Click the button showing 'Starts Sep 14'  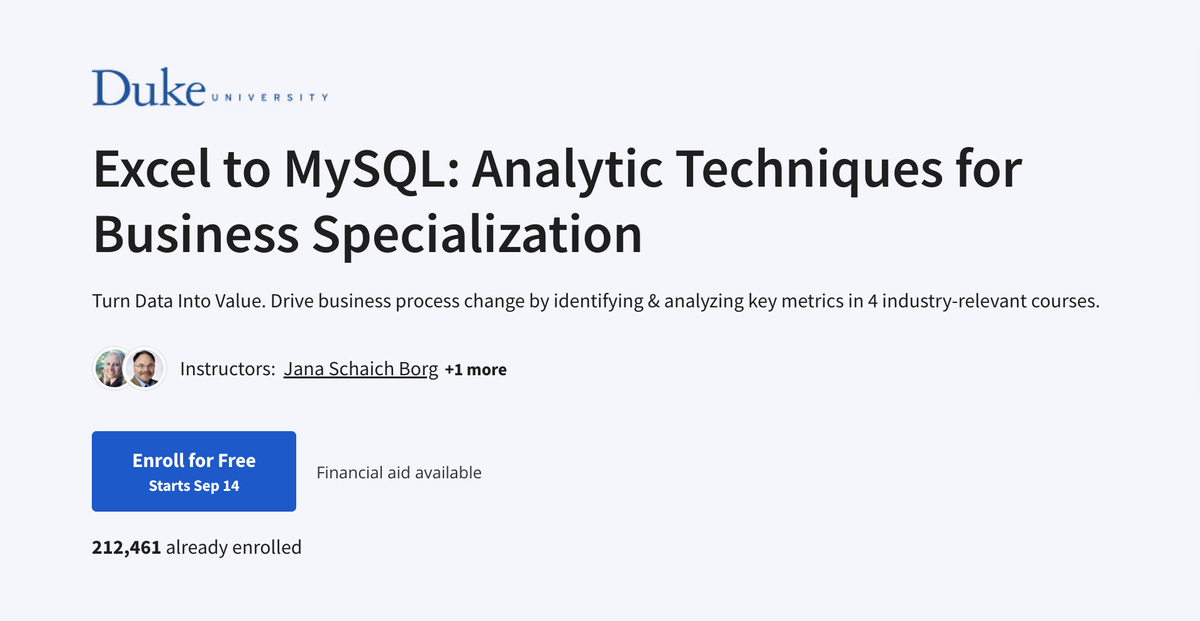(193, 471)
